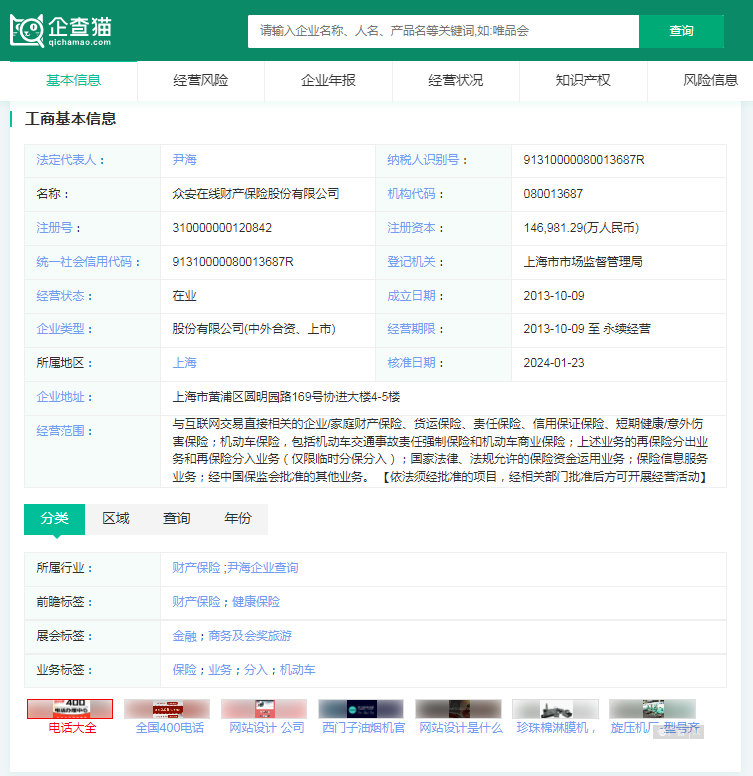Click the 西门子油烟机官 ad thumbnail
753x776 pixels.
pos(361,709)
